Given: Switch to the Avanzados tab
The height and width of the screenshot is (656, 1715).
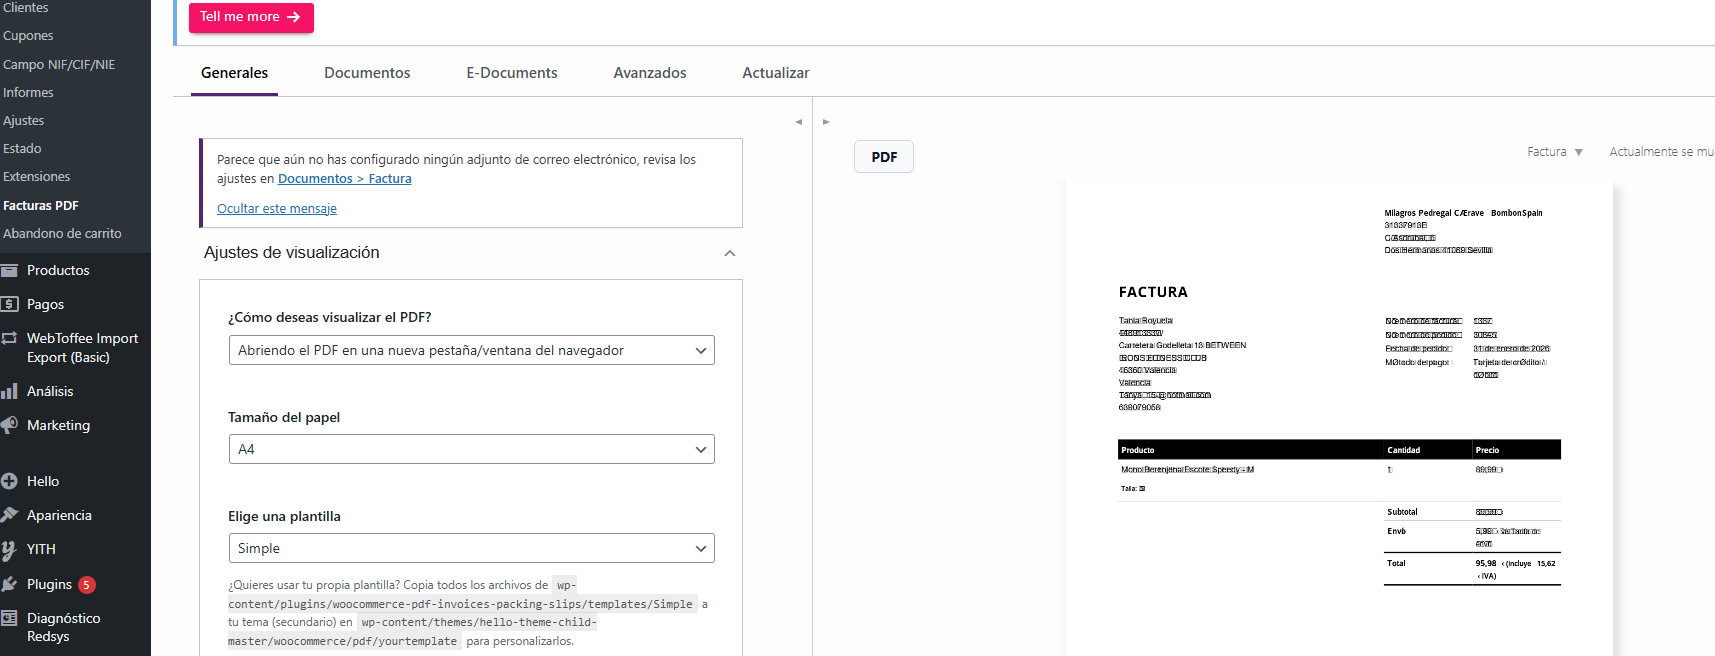Looking at the screenshot, I should tap(650, 73).
